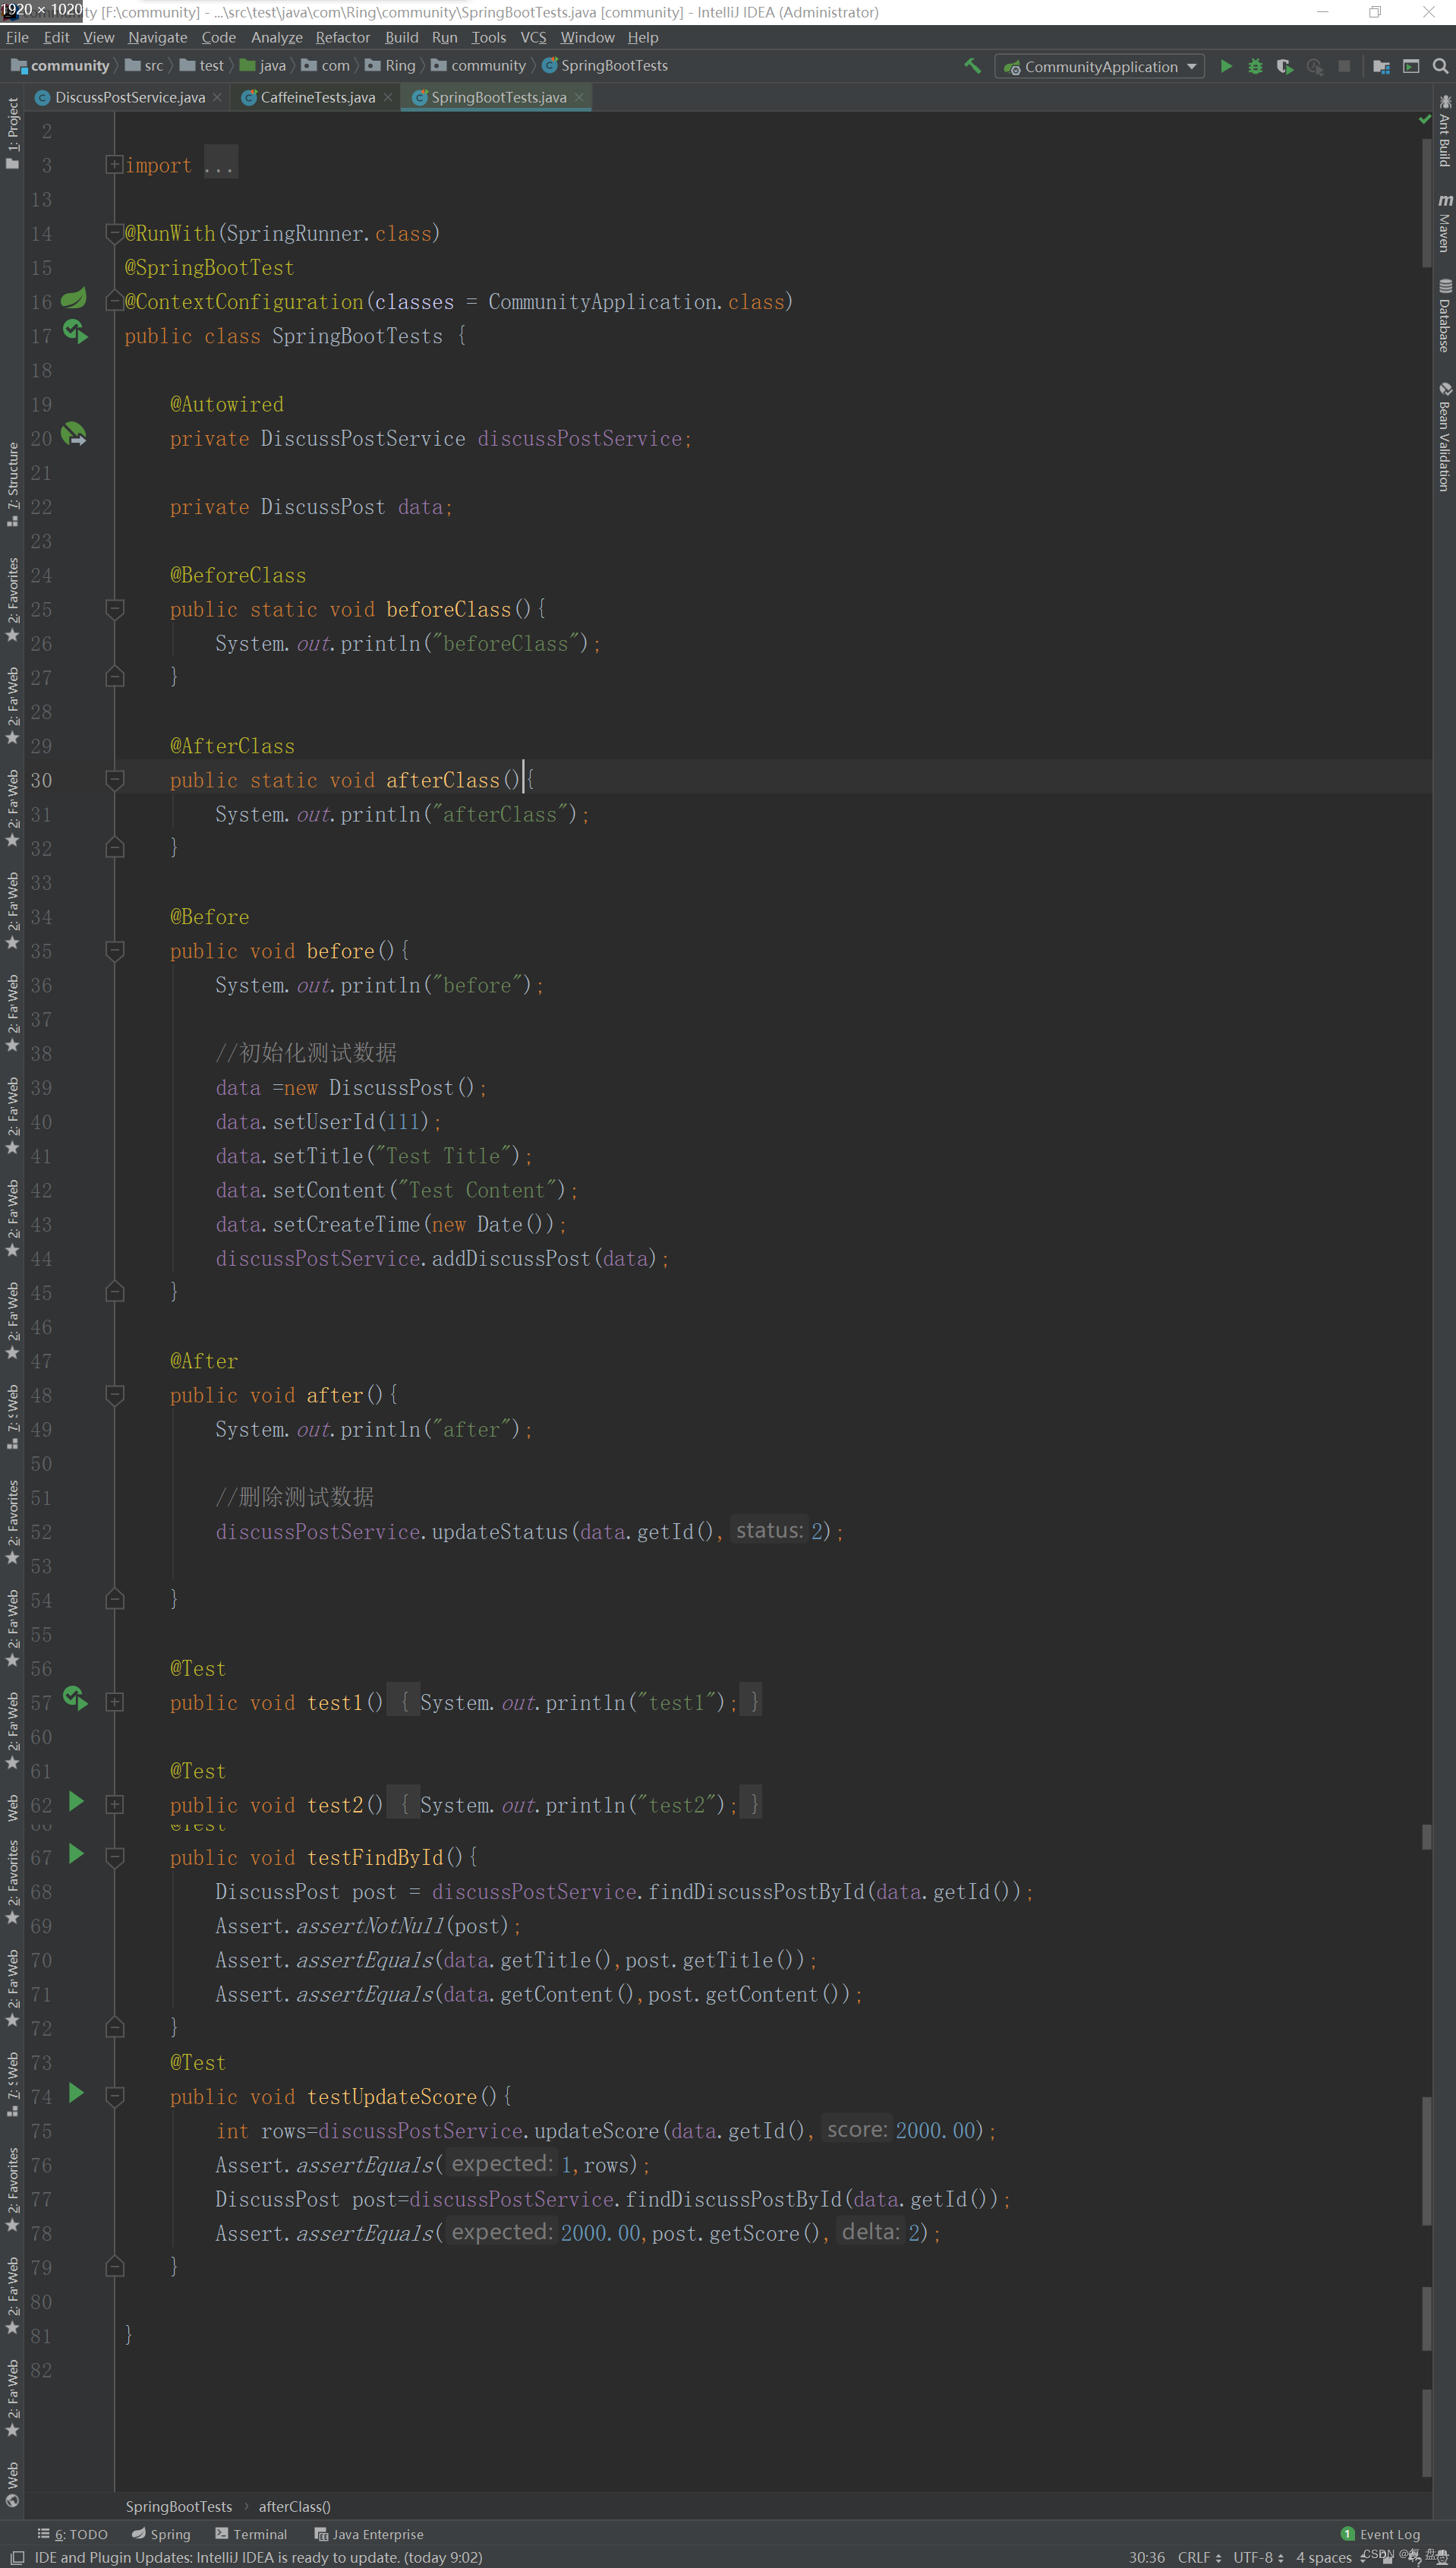This screenshot has height=2568, width=1456.
Task: Expand the folded test1 method body
Action: tap(115, 1702)
